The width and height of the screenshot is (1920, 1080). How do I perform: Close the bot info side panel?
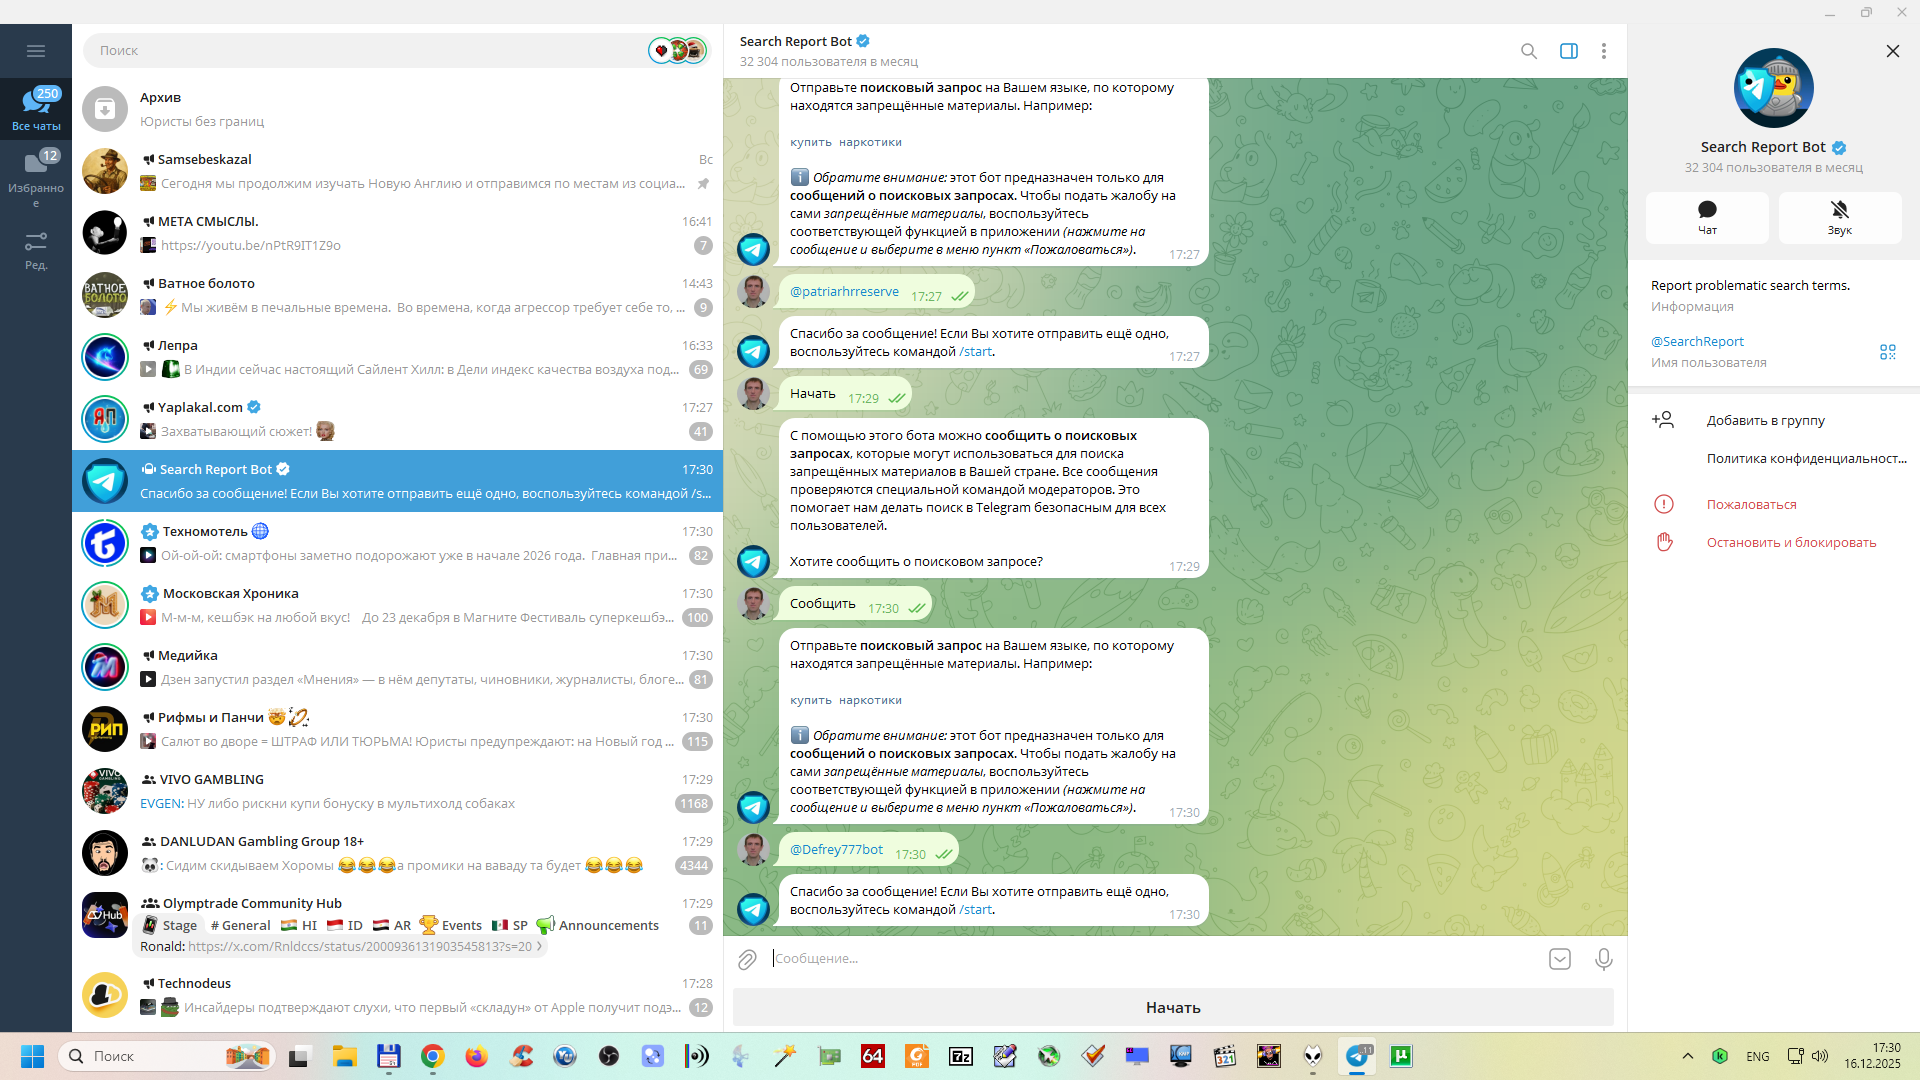point(1892,51)
